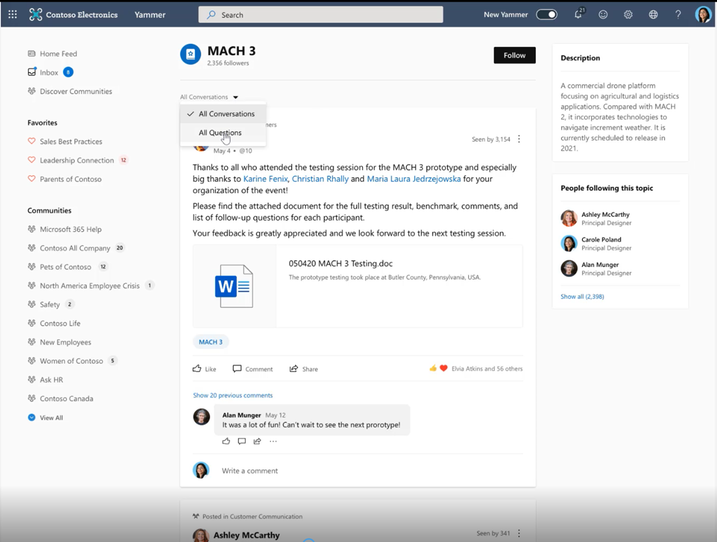Open the user profile avatar in header
The image size is (717, 542).
click(x=703, y=15)
